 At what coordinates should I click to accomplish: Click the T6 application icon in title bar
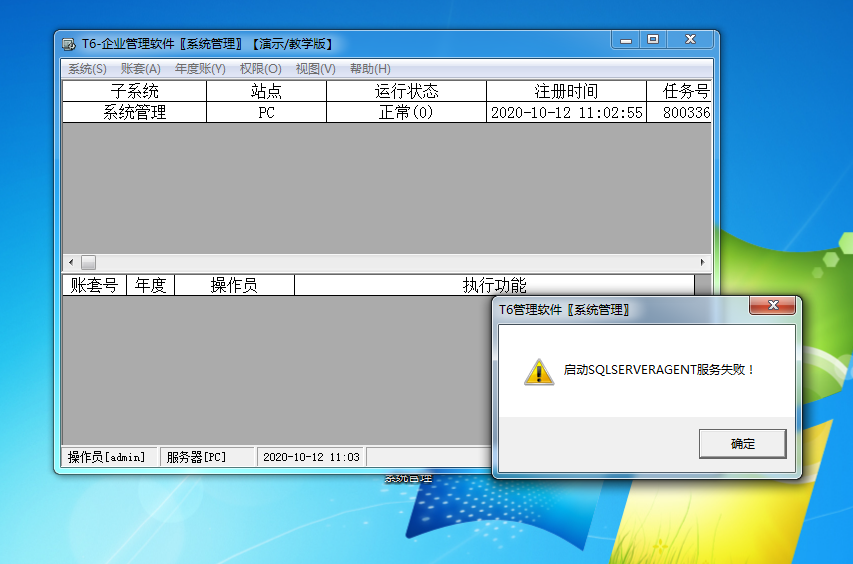(x=69, y=44)
